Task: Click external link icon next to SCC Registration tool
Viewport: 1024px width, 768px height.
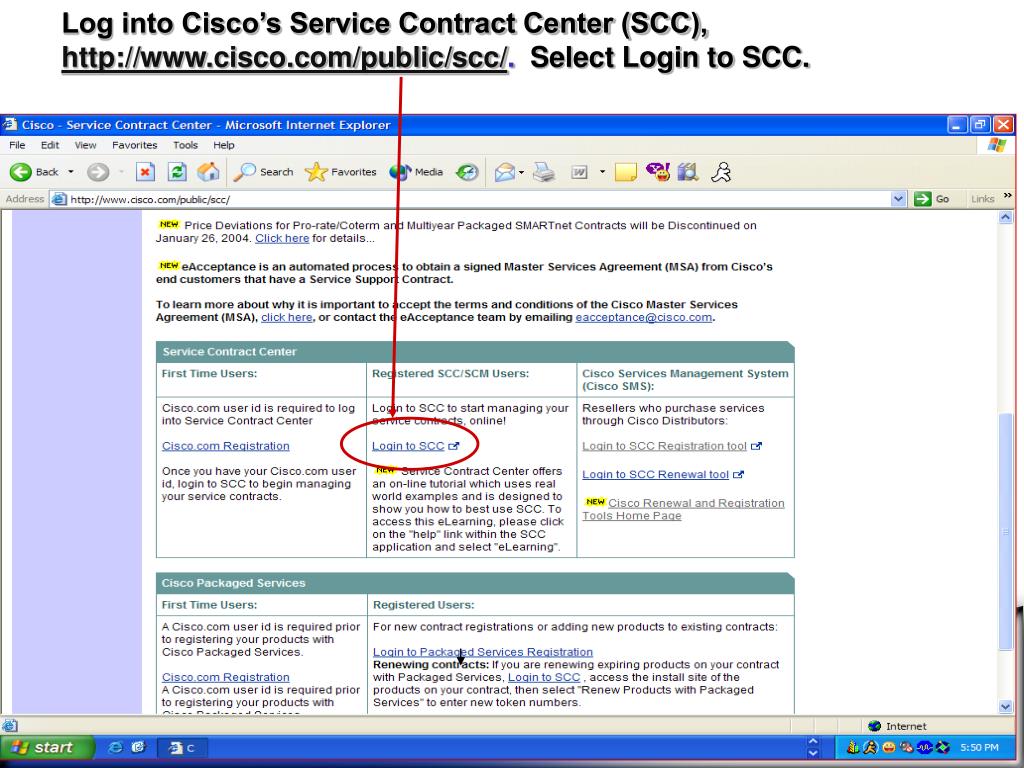Action: [756, 446]
